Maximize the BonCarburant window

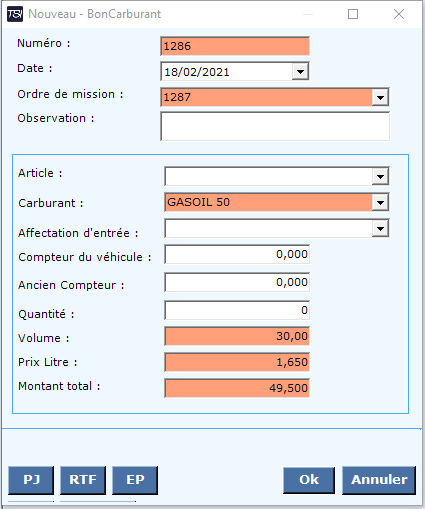pos(353,14)
